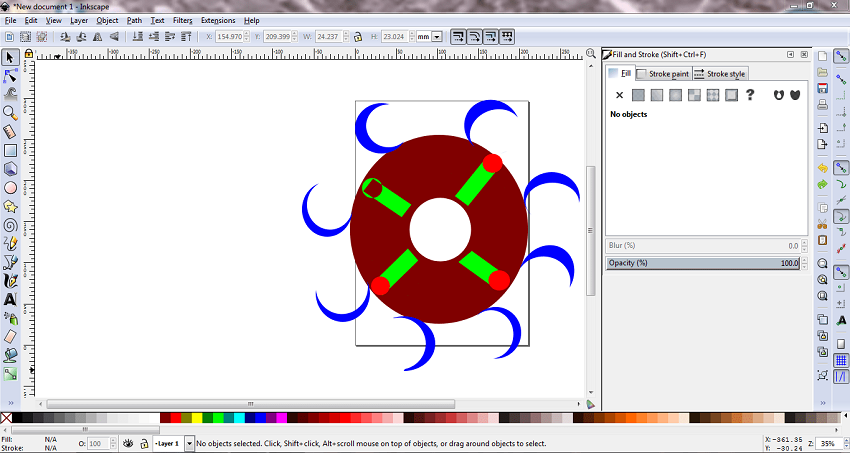This screenshot has width=850, height=453.
Task: Toggle the layer lock in status bar
Action: (144, 443)
